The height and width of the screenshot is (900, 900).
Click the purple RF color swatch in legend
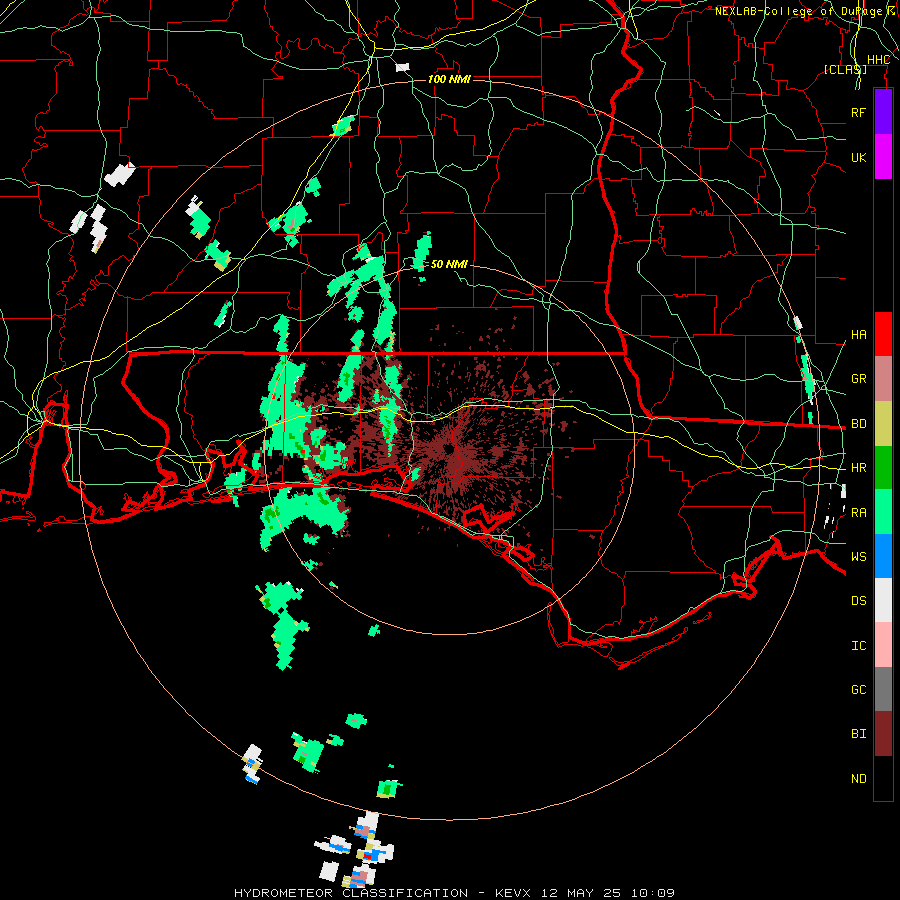883,112
